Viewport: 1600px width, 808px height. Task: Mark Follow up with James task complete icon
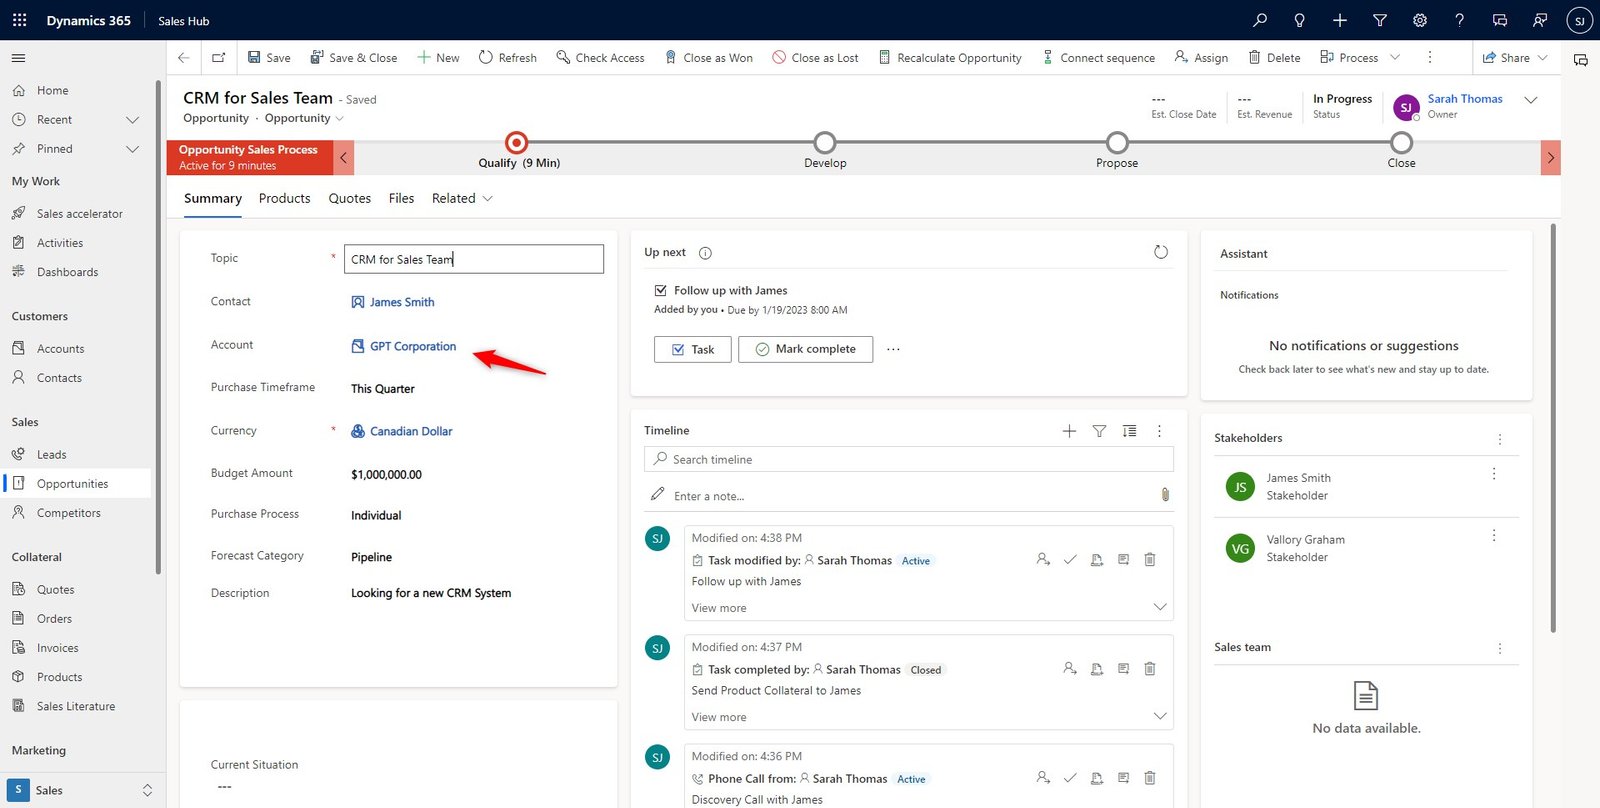tap(1070, 560)
